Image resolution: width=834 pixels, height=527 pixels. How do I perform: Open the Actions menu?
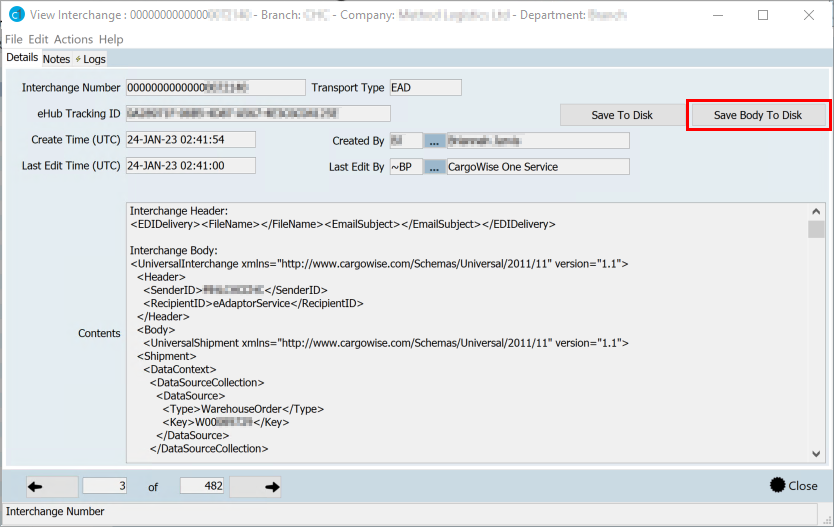tap(73, 39)
